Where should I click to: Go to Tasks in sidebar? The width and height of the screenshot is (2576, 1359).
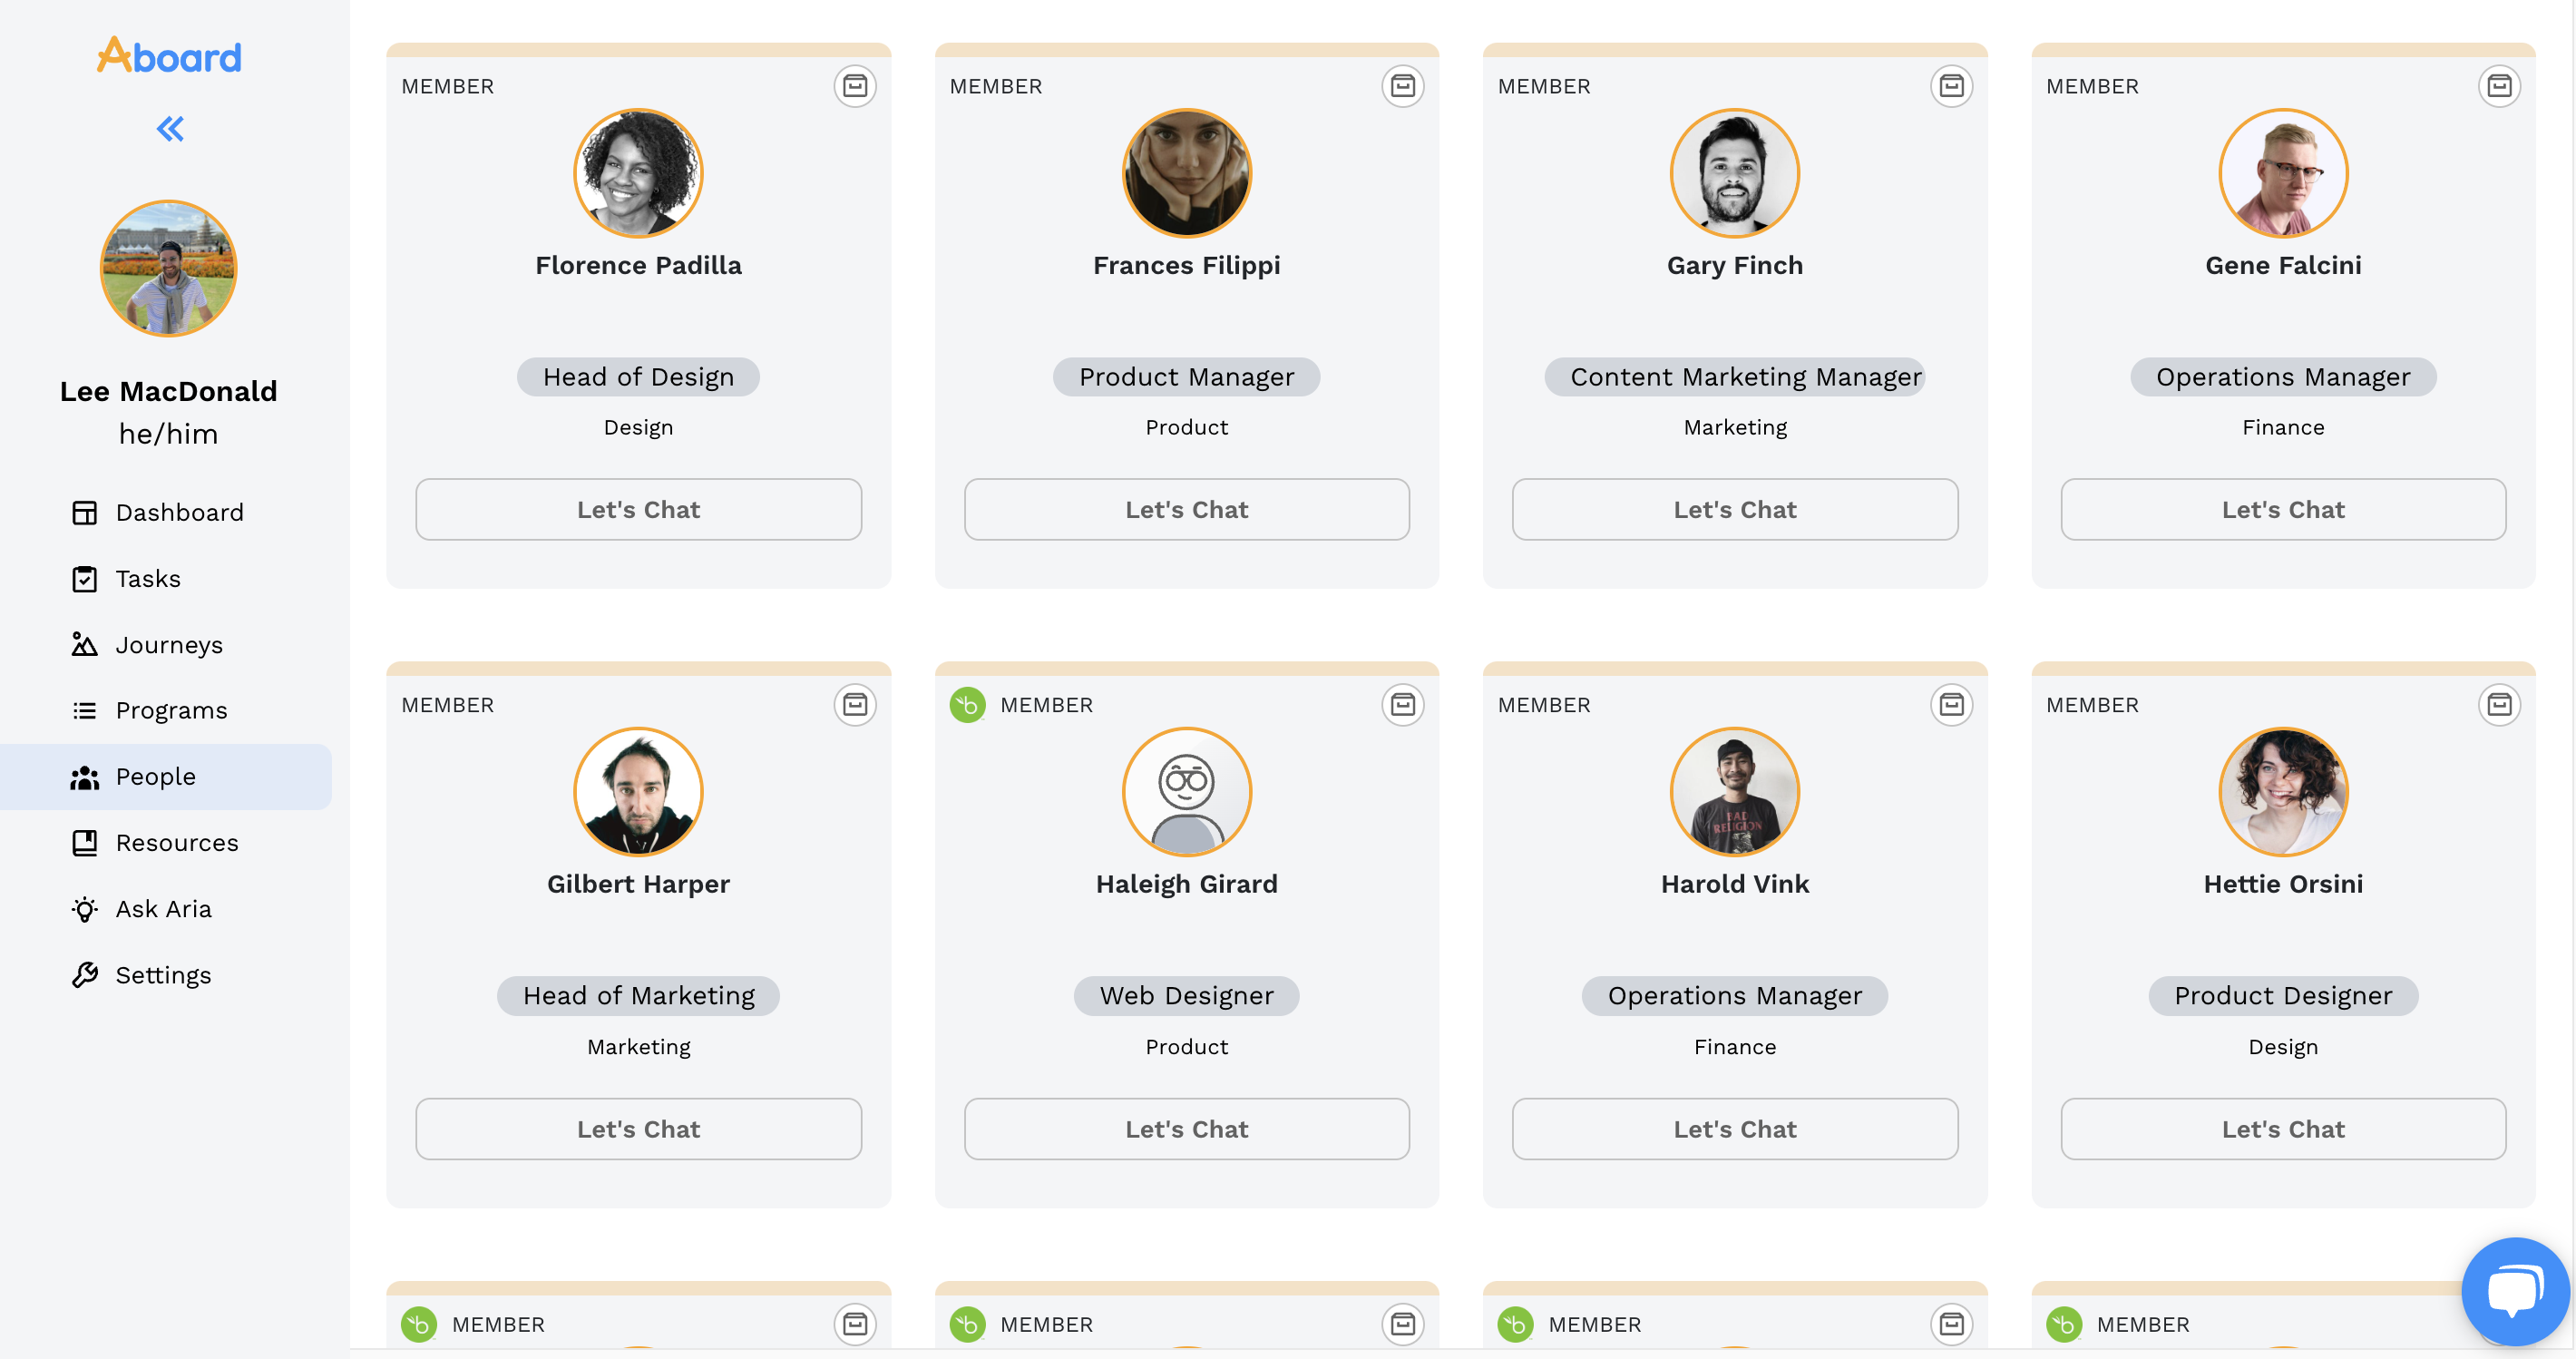147,578
